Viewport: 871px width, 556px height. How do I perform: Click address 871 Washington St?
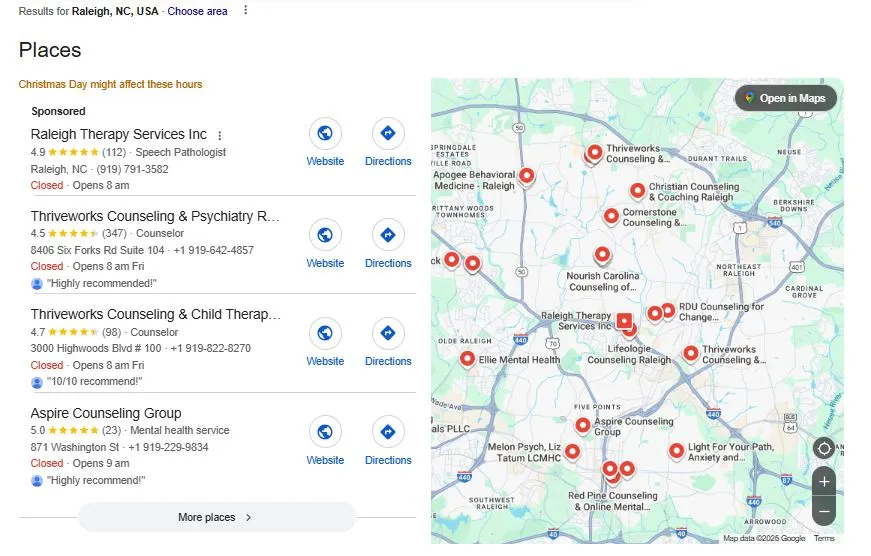(75, 447)
